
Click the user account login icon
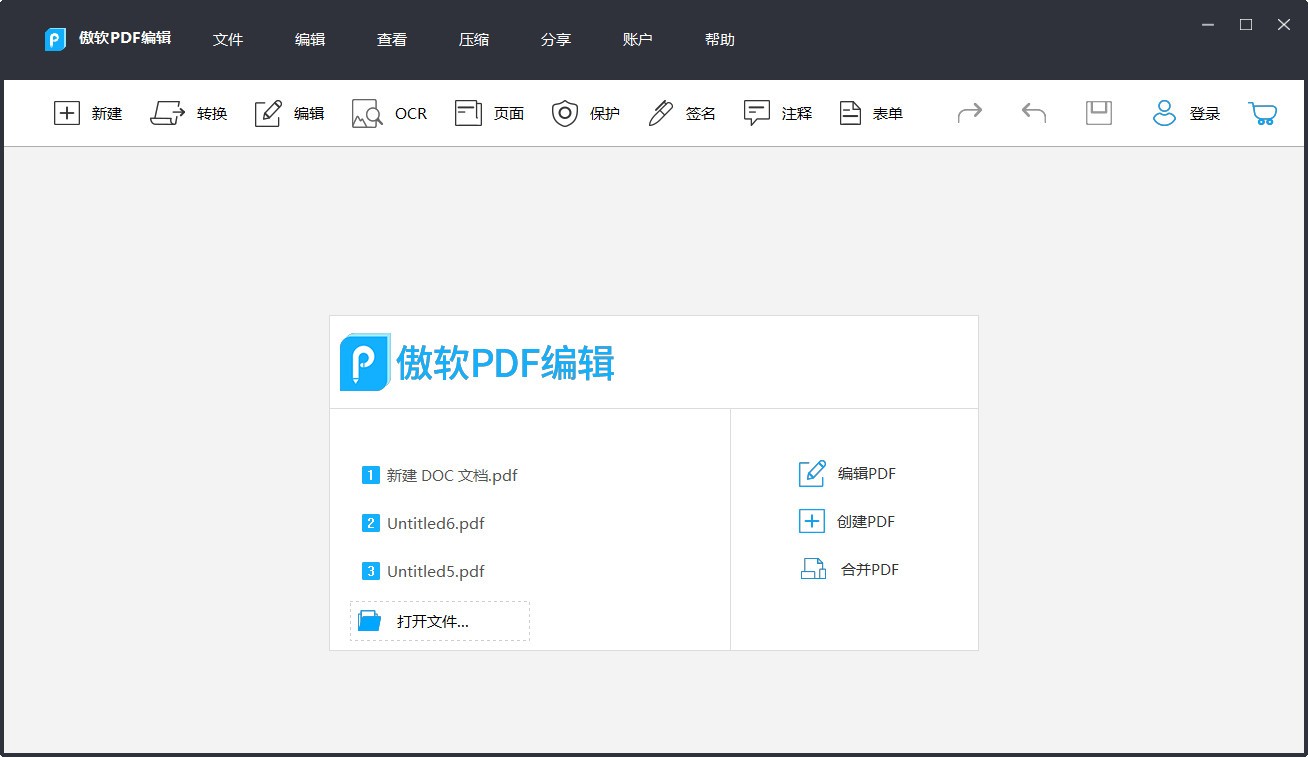1164,113
